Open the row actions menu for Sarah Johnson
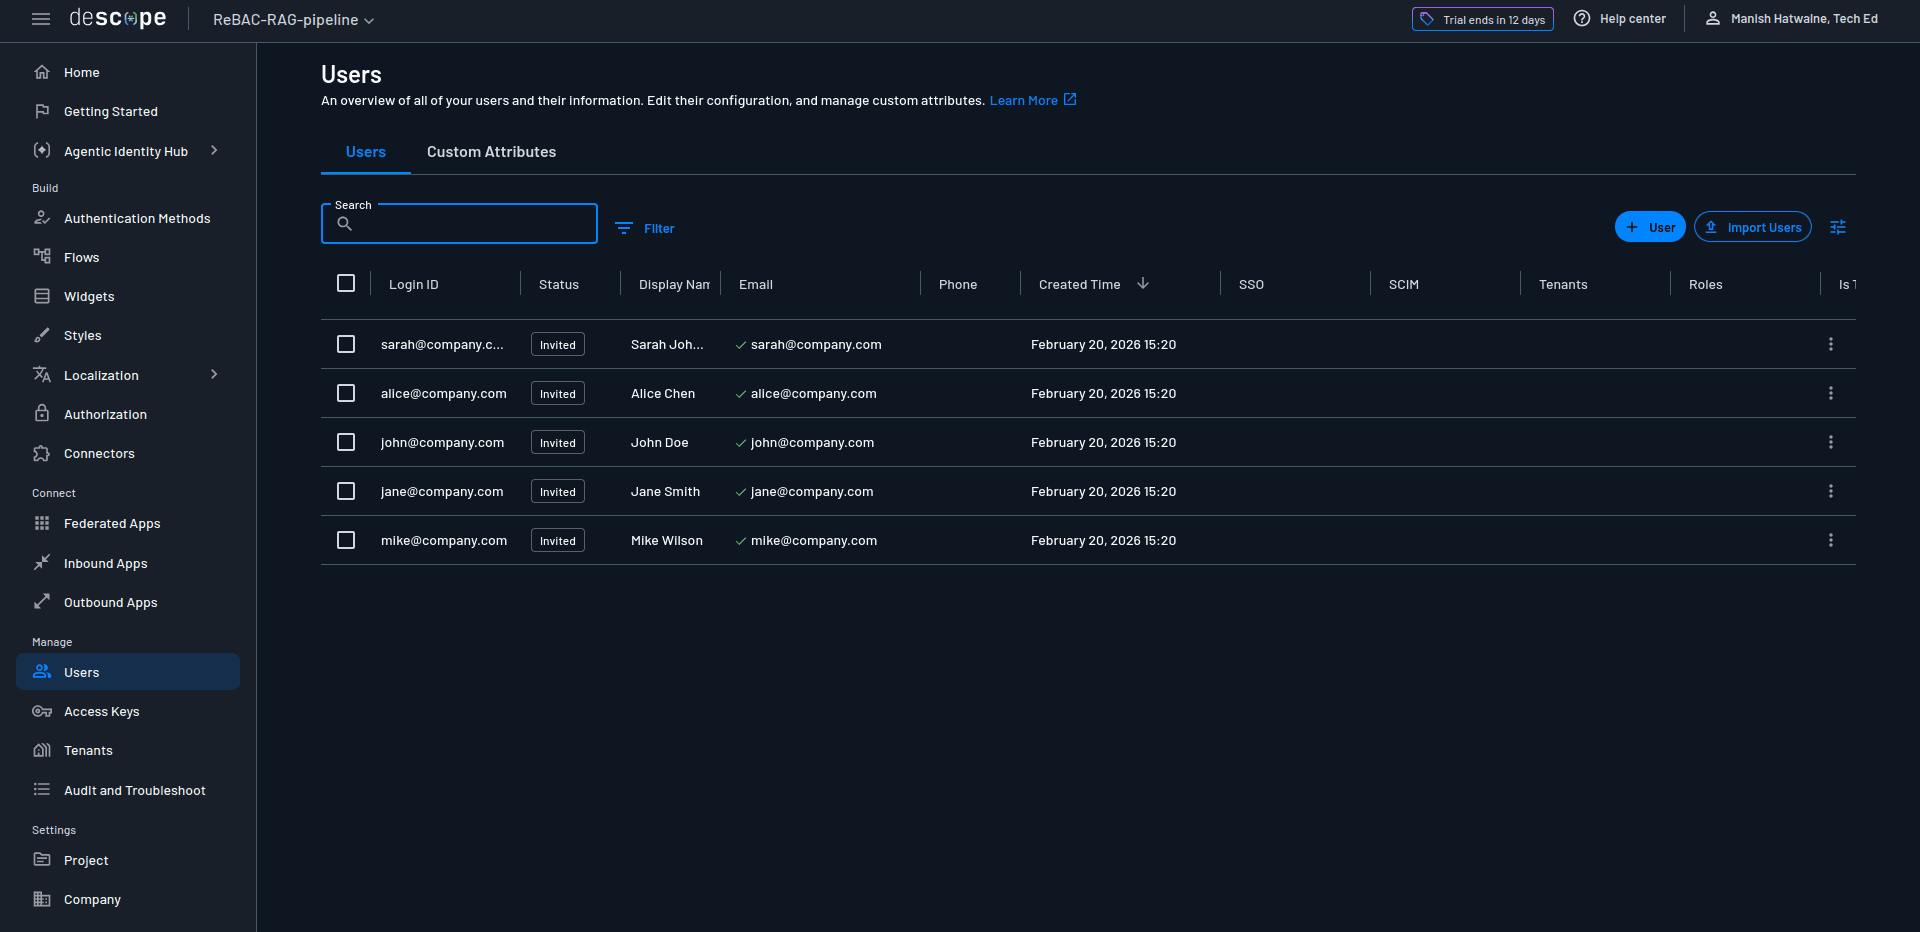Screen dimensions: 1920x932 [1831, 344]
